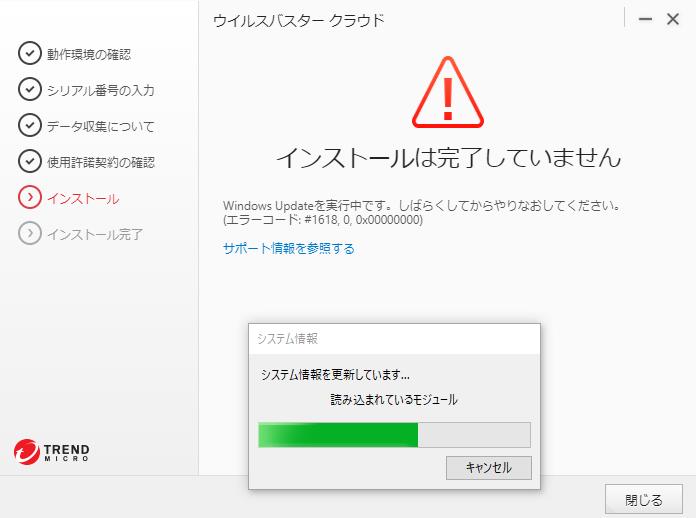Click the red warning triangle icon
The image size is (696, 518).
pos(448,92)
